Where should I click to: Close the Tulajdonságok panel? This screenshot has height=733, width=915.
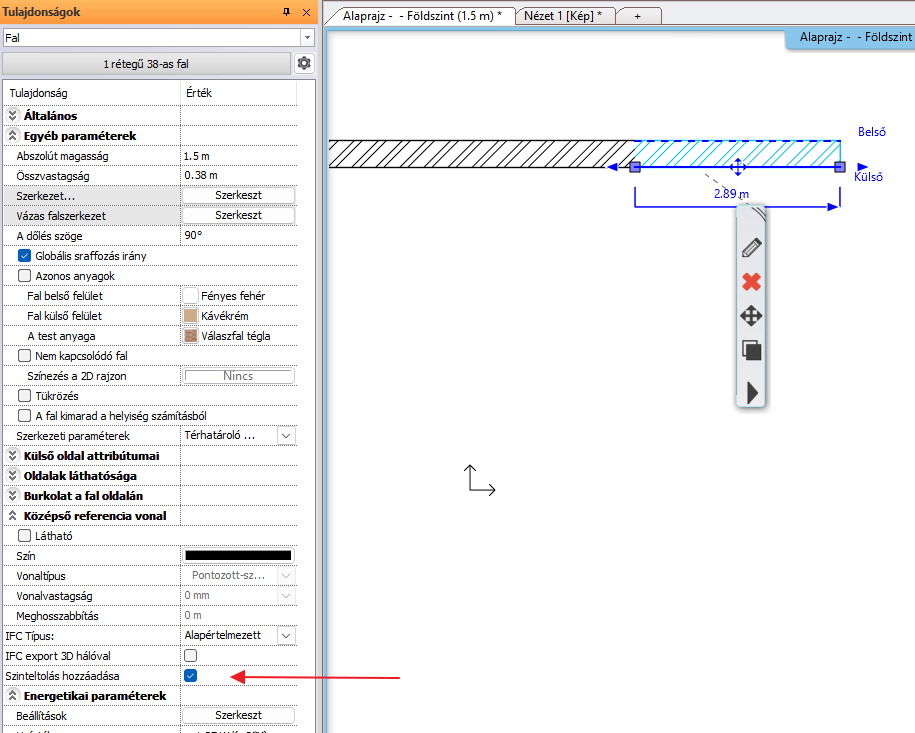[306, 12]
